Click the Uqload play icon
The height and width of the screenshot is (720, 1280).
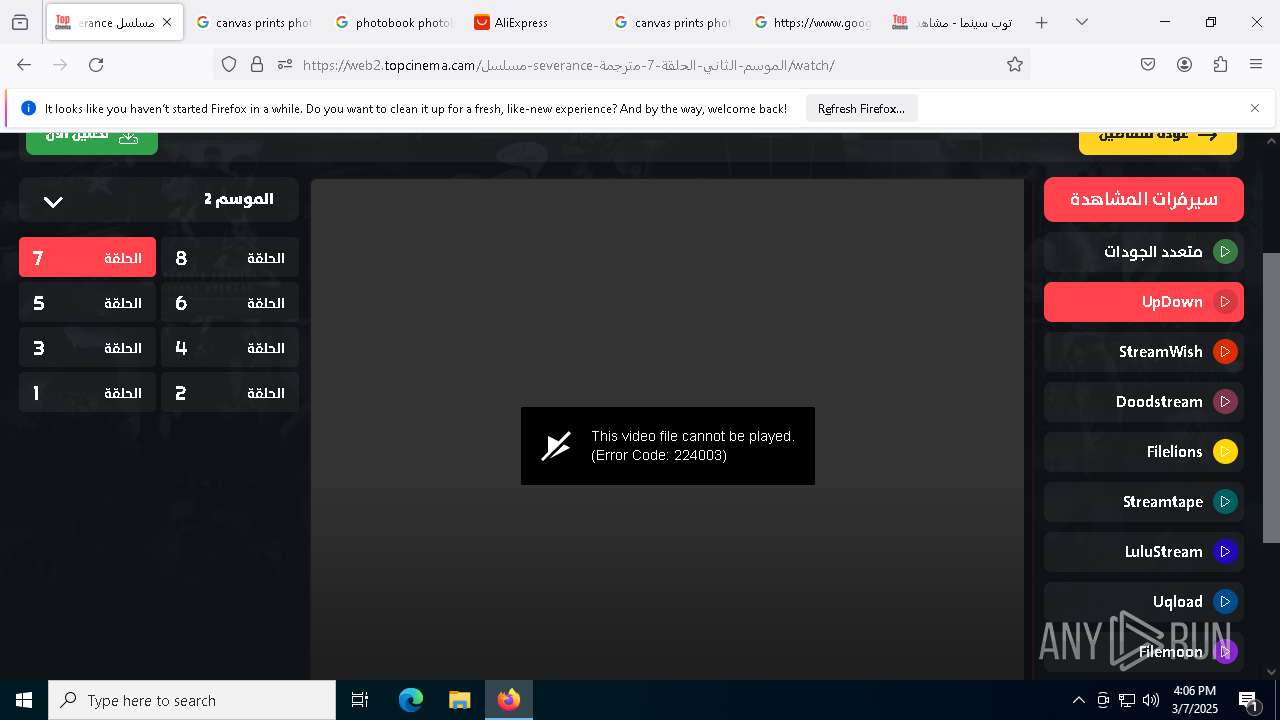tap(1225, 602)
